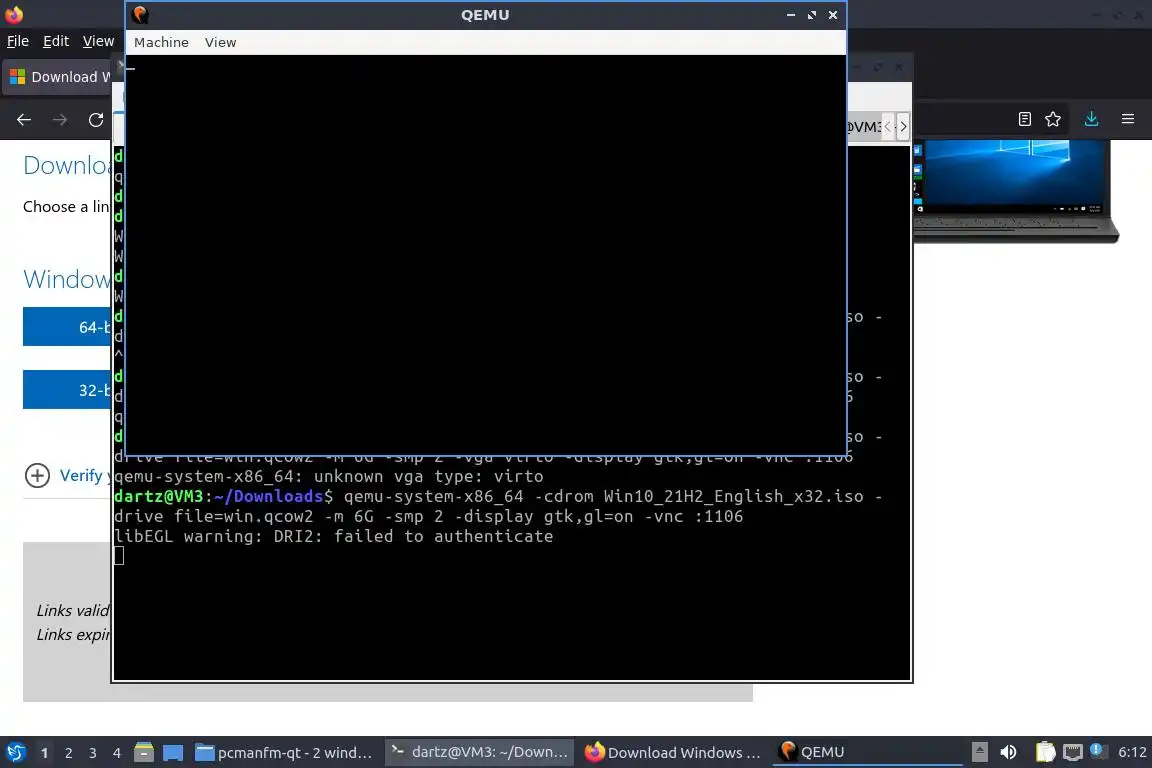1152x768 pixels.
Task: Open volume control in system tray
Action: 1008,753
